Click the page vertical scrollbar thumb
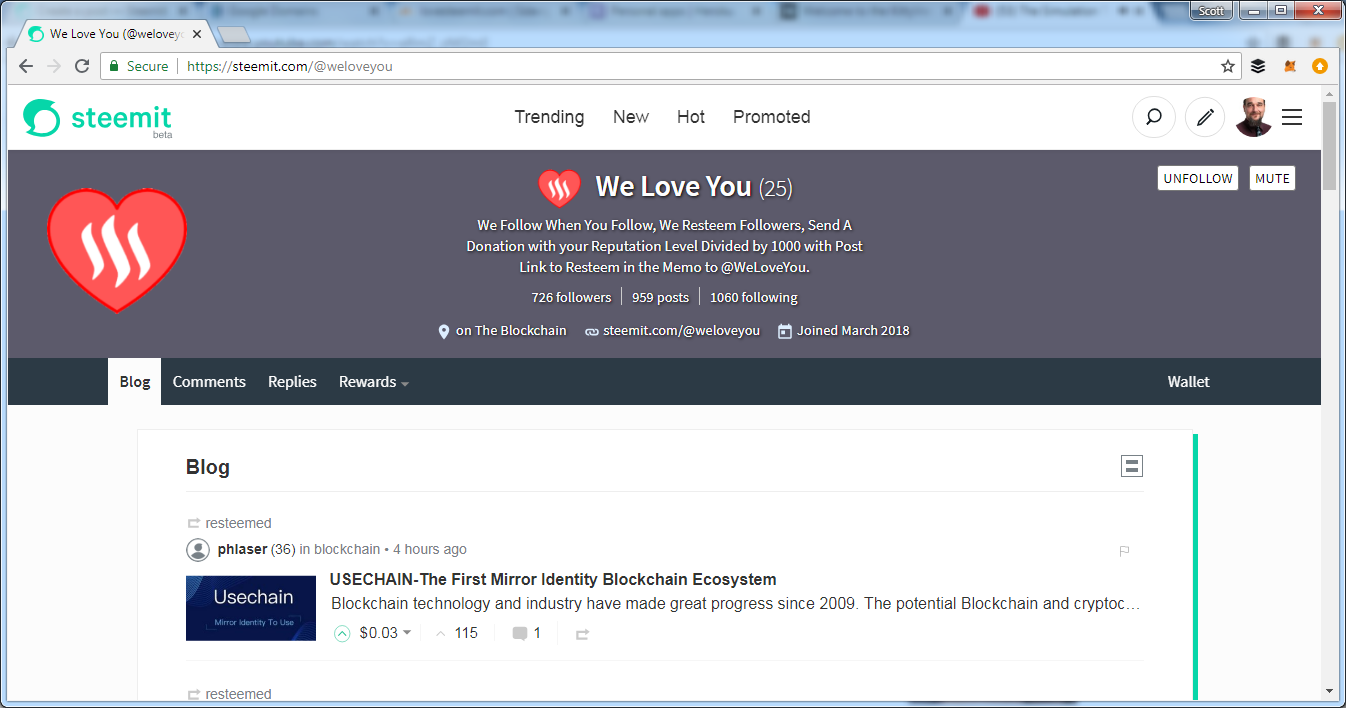Screen dimensions: 1346x708 1328,145
